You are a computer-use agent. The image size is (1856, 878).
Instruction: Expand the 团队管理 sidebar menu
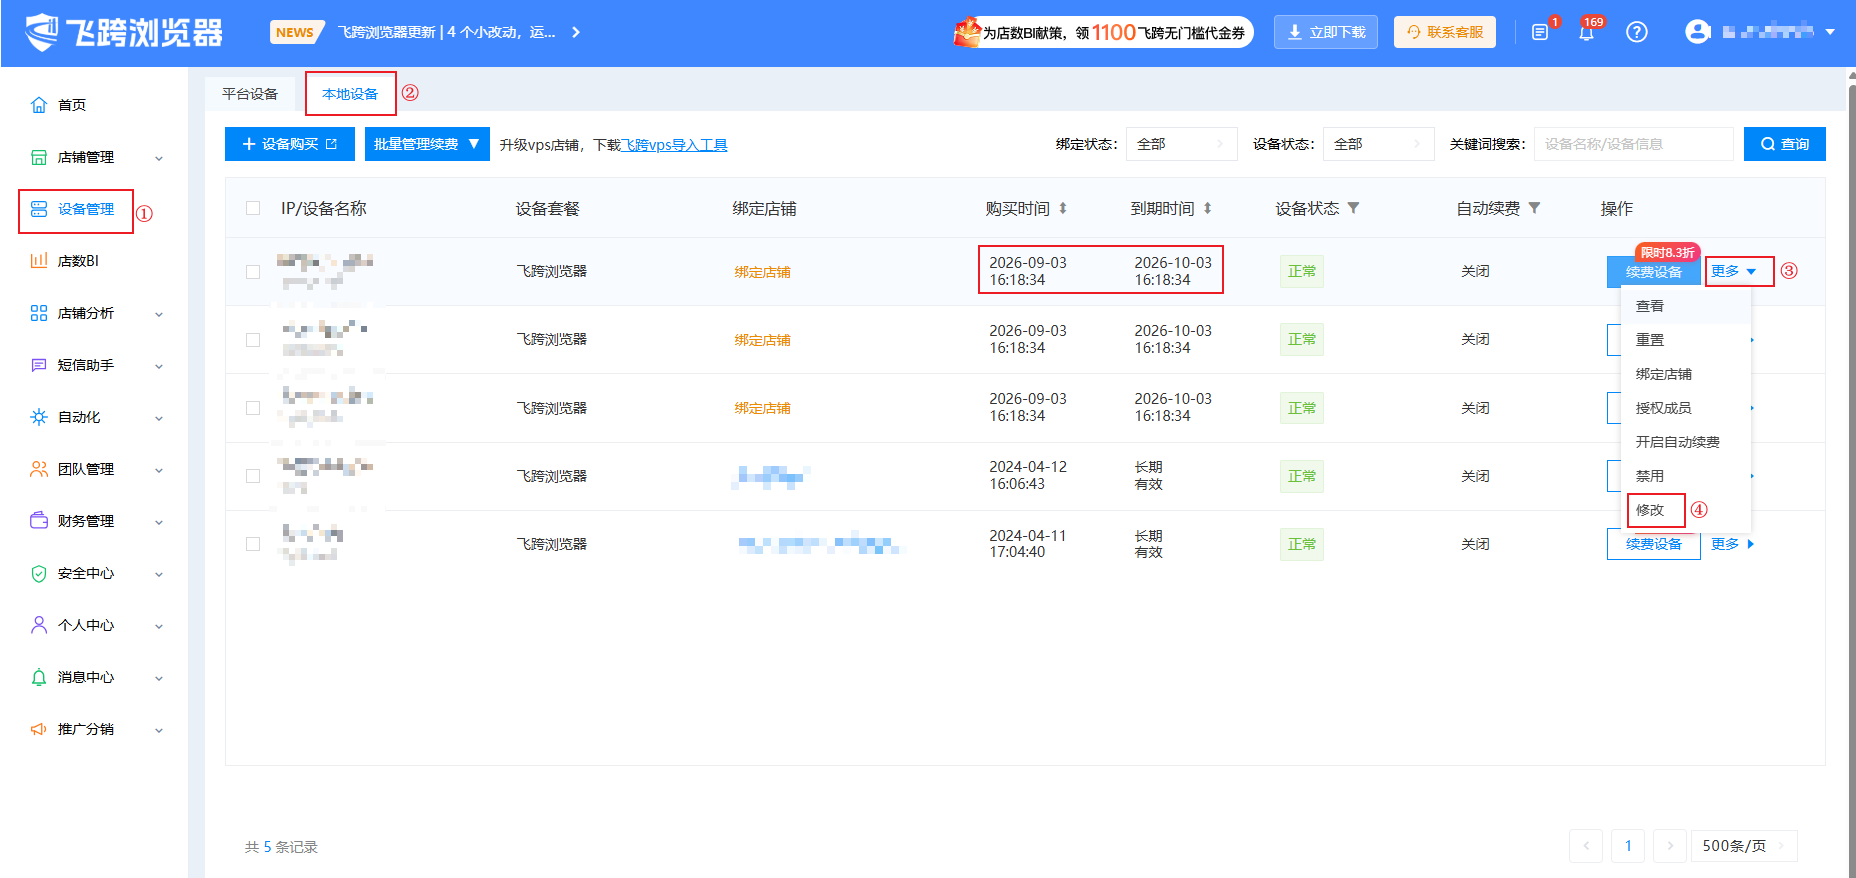click(159, 470)
